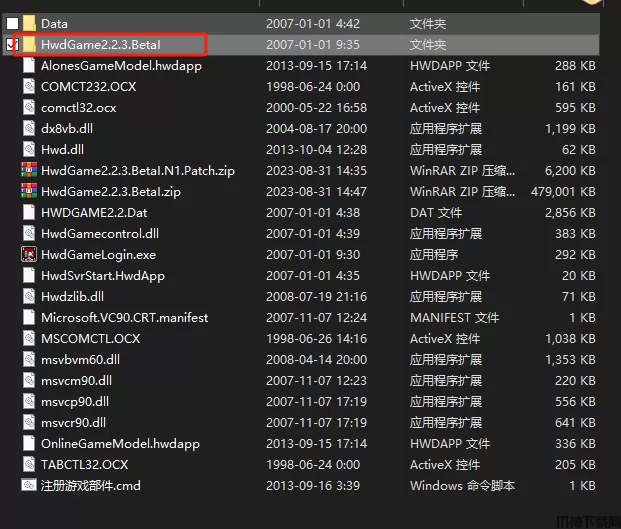Click the date 2008-07-19 21:16
This screenshot has width=621, height=529.
coord(316,297)
